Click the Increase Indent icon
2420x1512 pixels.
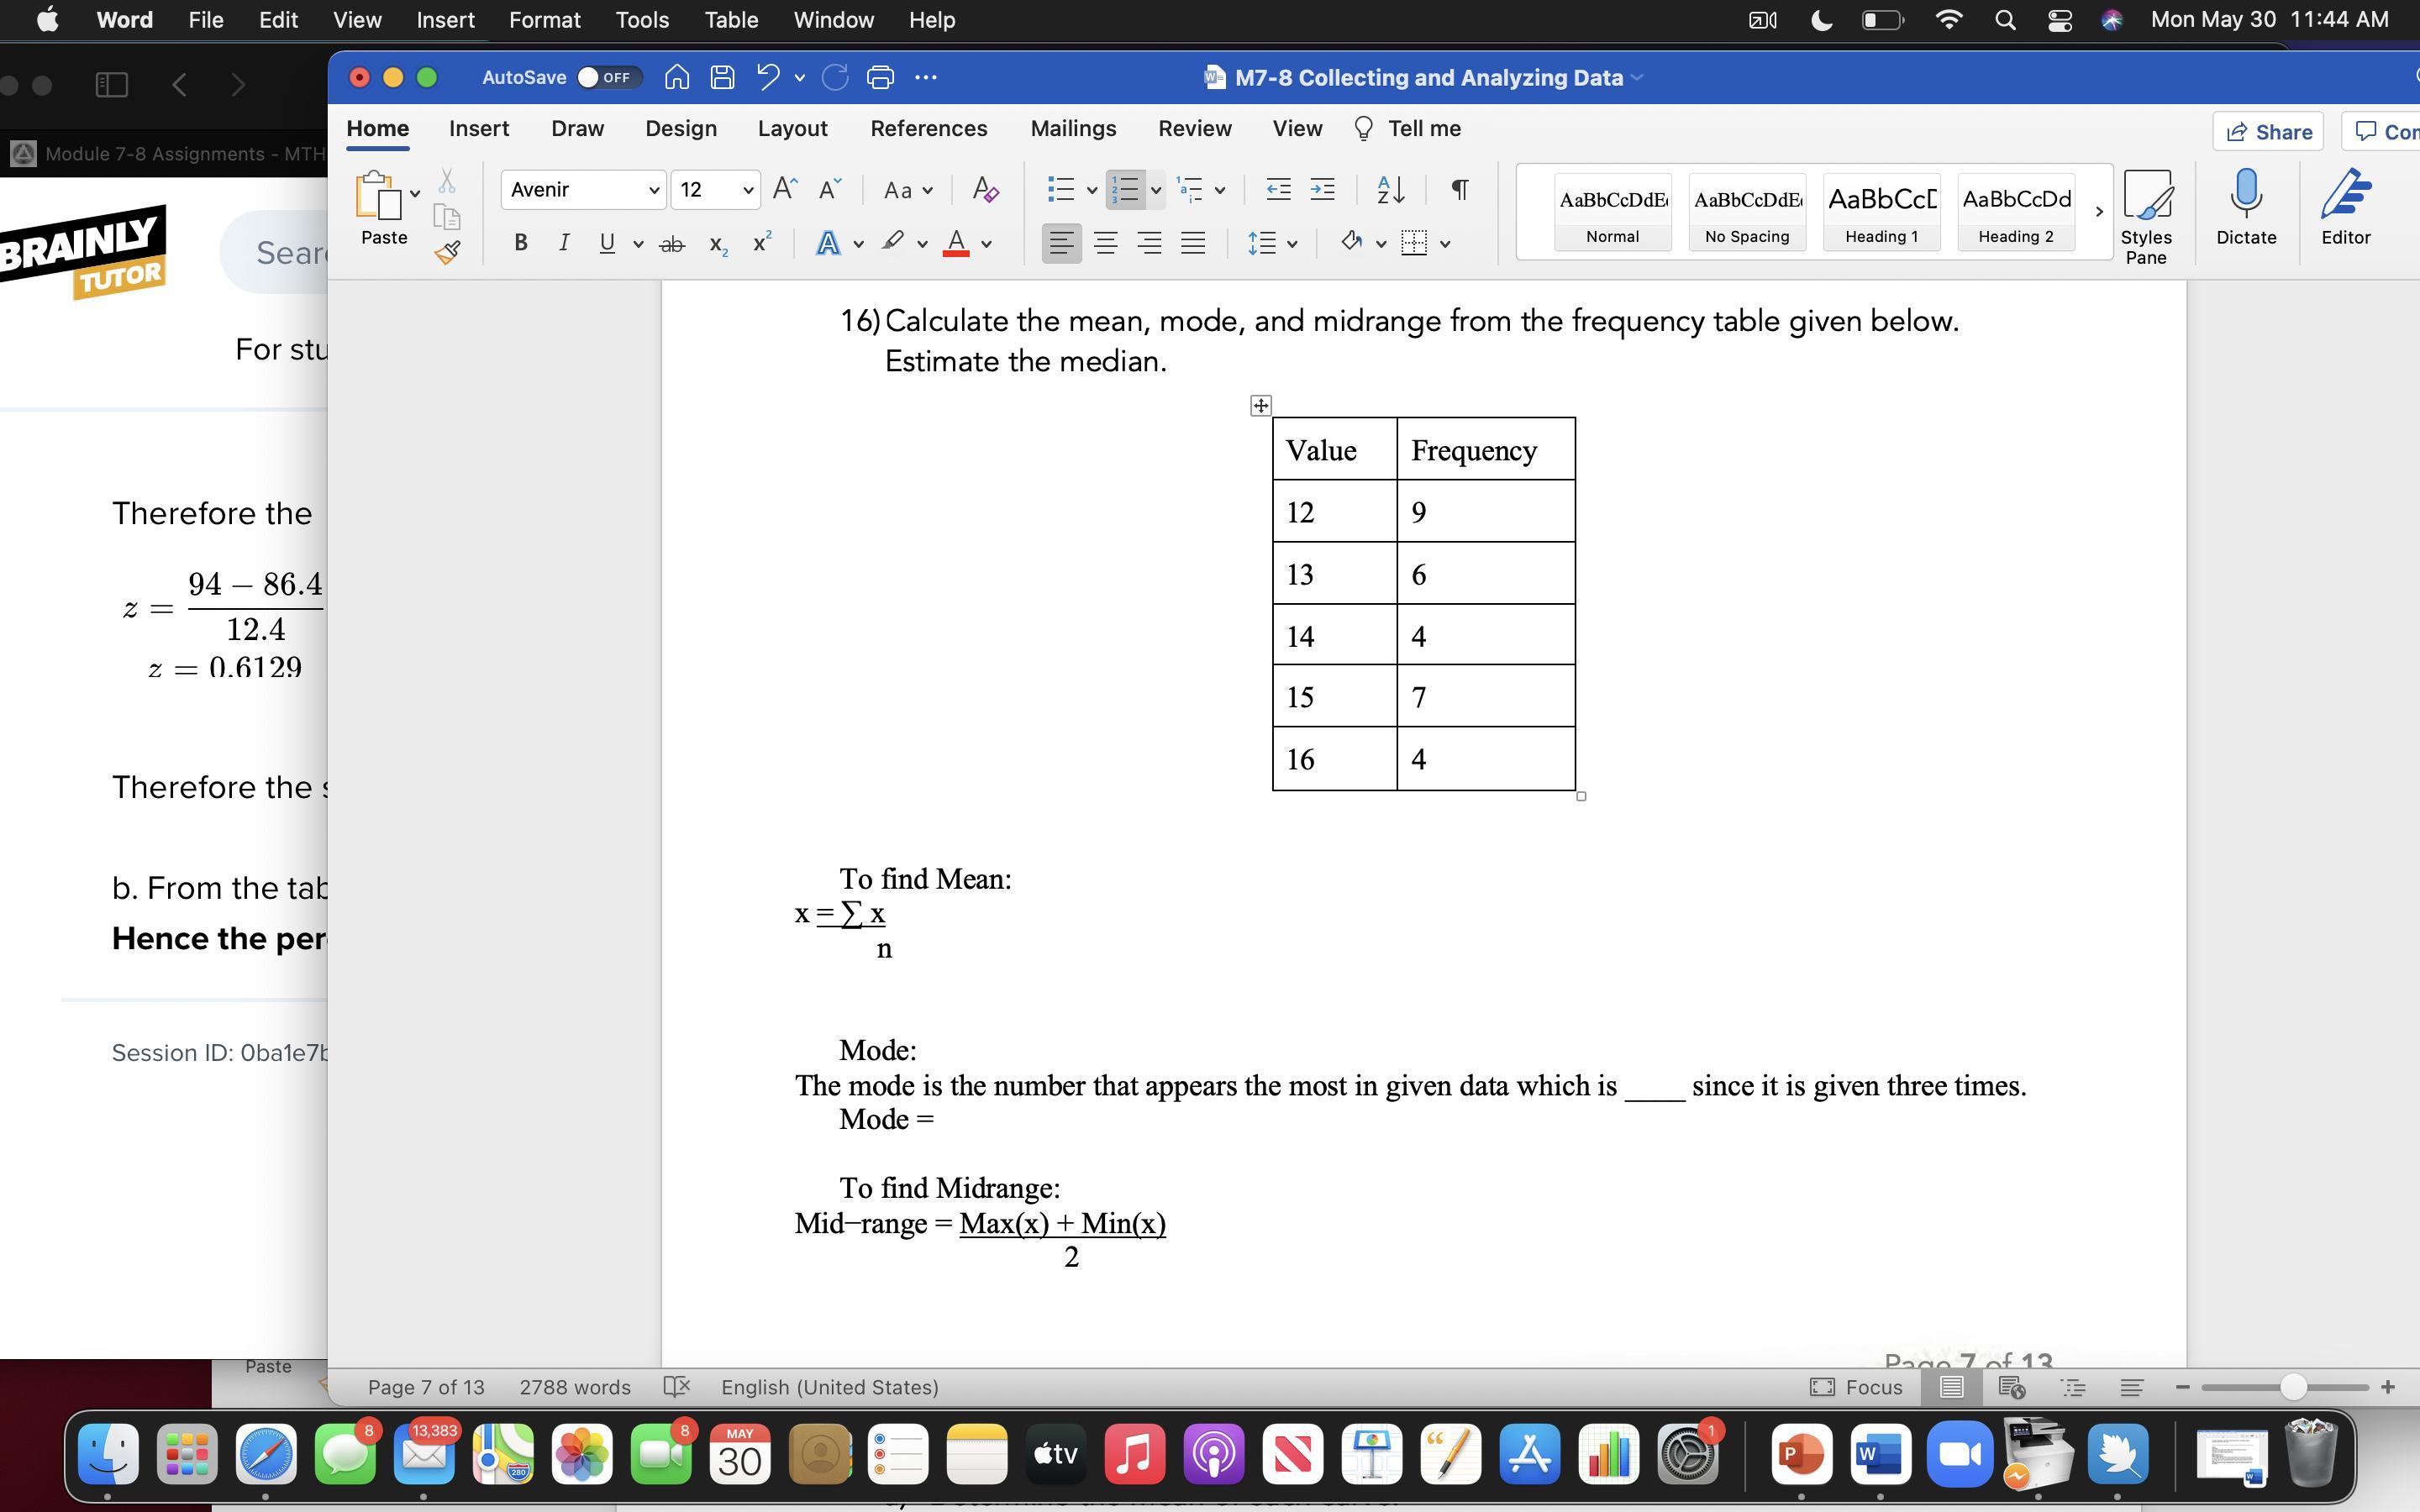click(x=1322, y=189)
